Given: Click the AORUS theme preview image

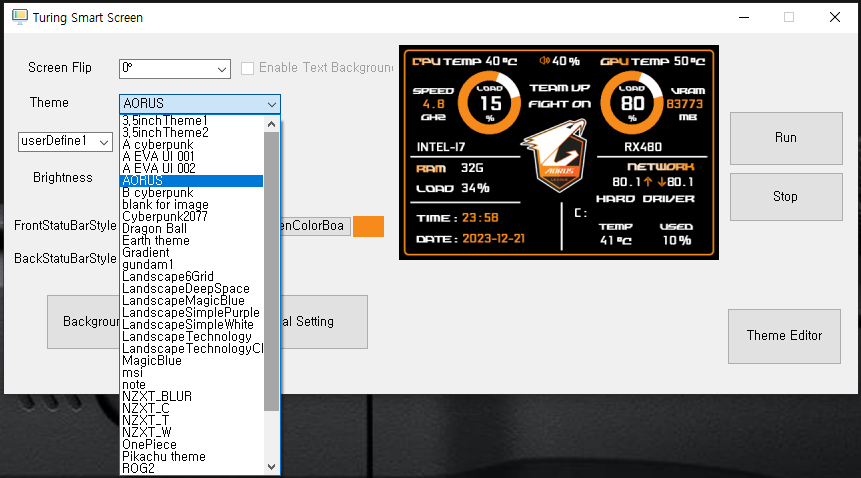Looking at the screenshot, I should tap(558, 153).
